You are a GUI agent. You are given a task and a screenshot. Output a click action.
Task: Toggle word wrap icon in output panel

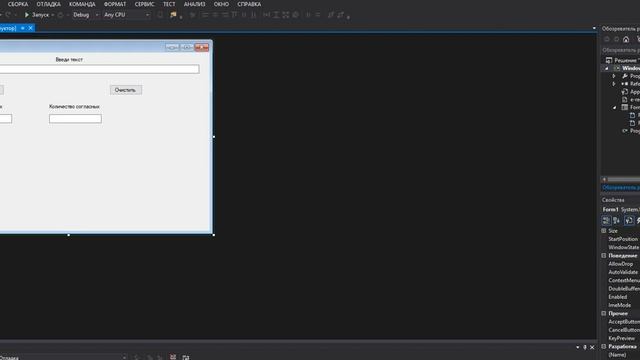click(x=186, y=358)
